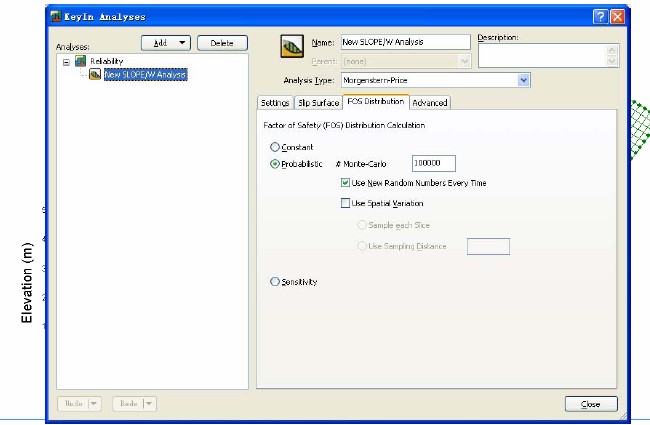Switch to the Slip Surface tab
The image size is (650, 425).
tap(318, 103)
